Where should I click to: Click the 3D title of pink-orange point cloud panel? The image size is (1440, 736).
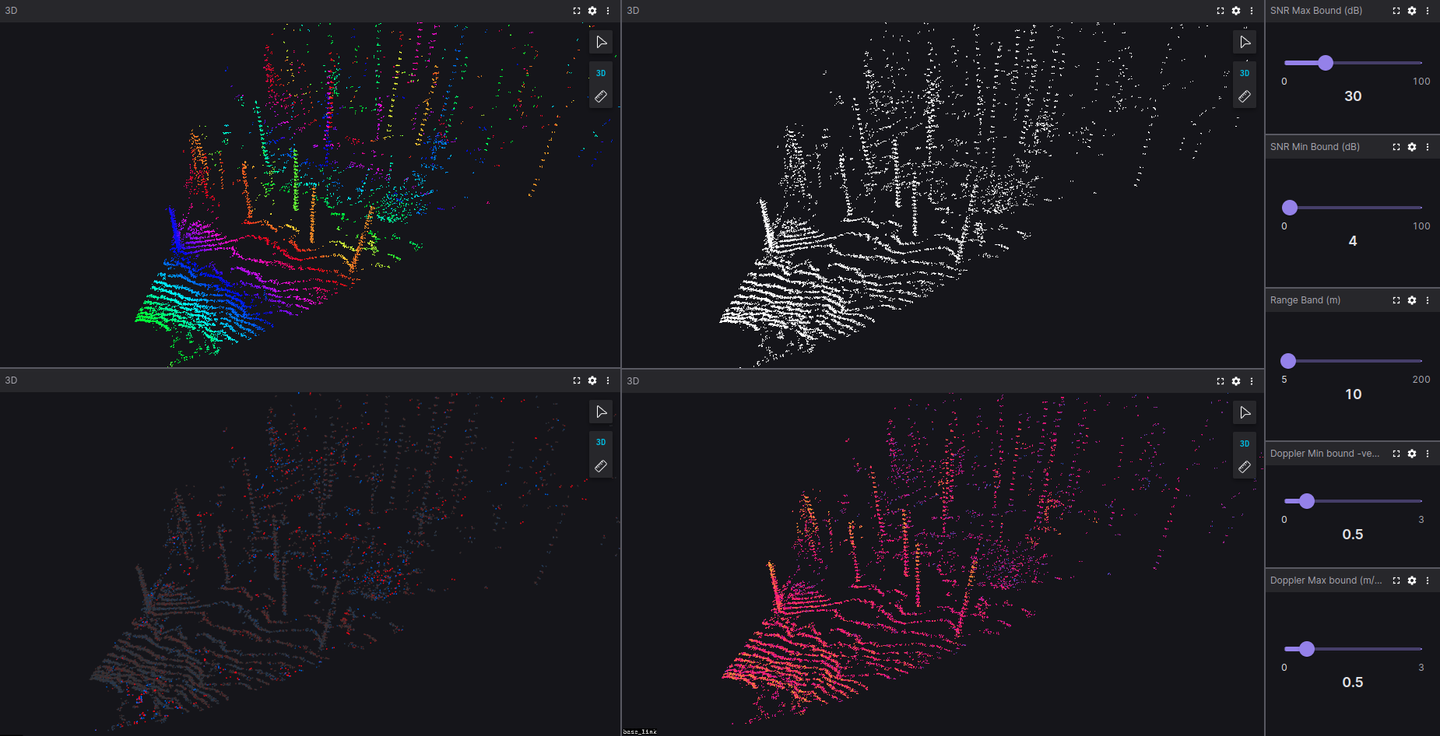tap(633, 381)
